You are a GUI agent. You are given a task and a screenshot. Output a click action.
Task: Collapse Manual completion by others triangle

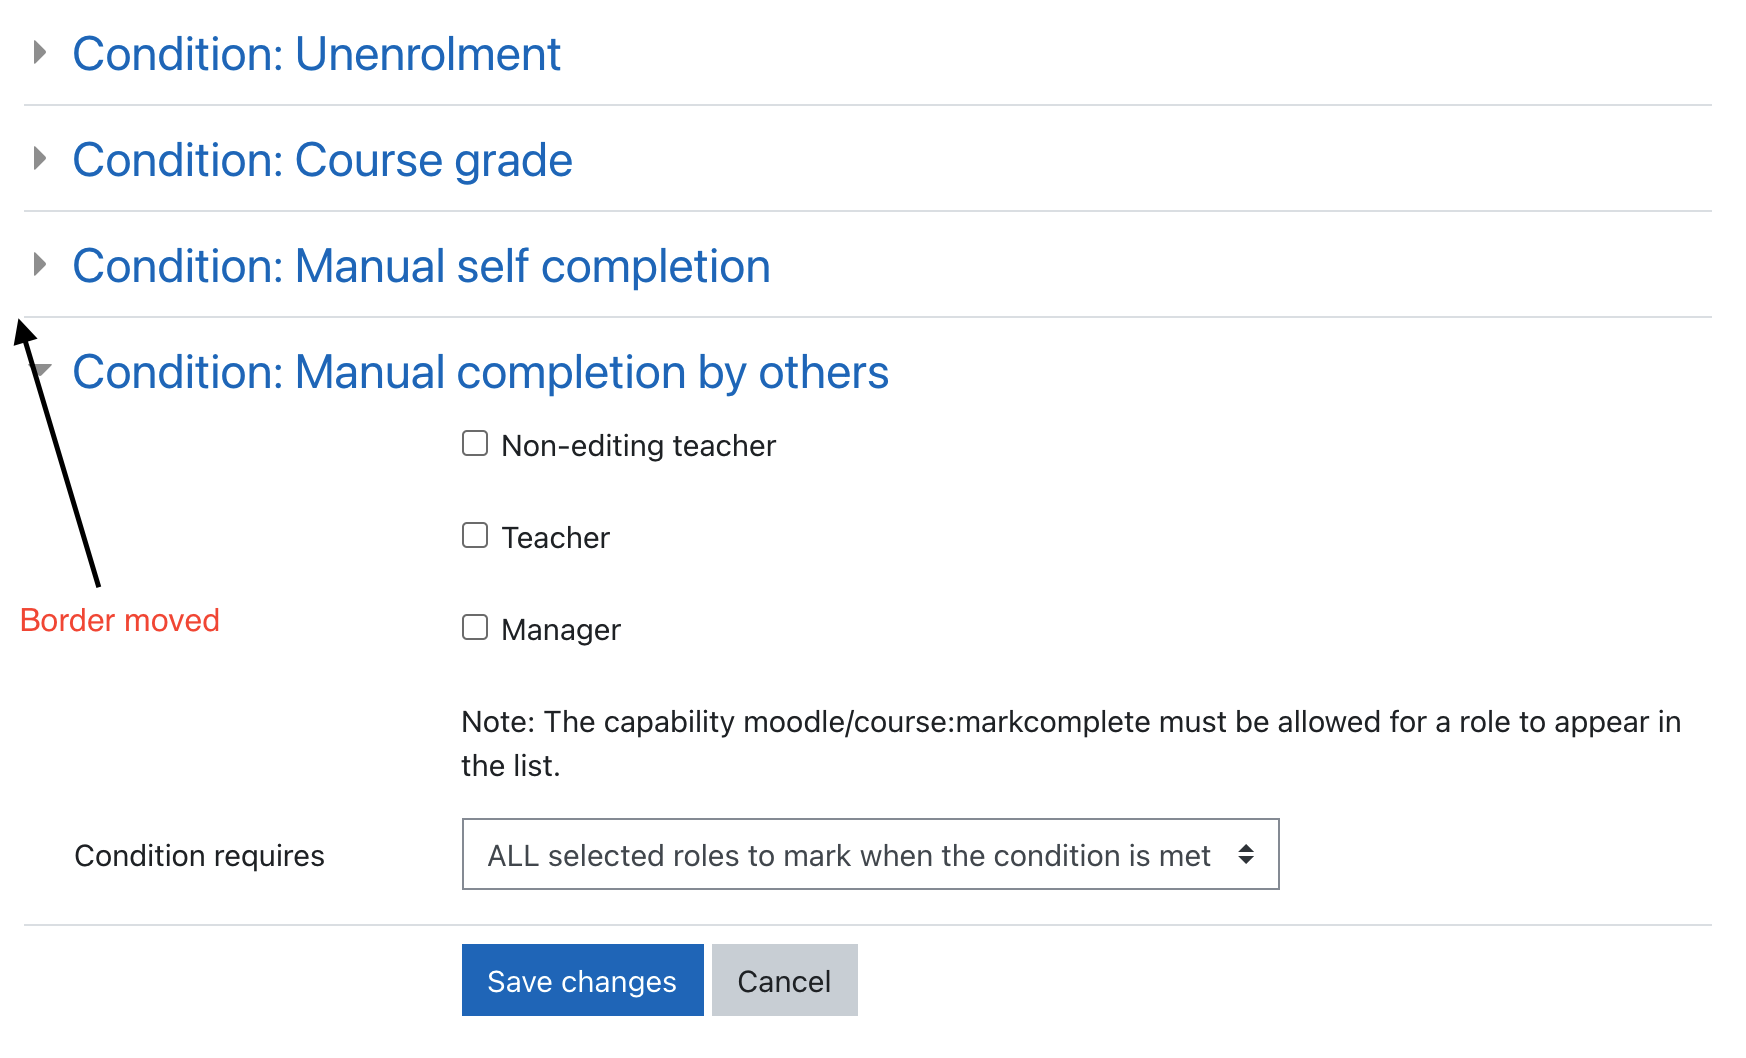click(x=42, y=371)
